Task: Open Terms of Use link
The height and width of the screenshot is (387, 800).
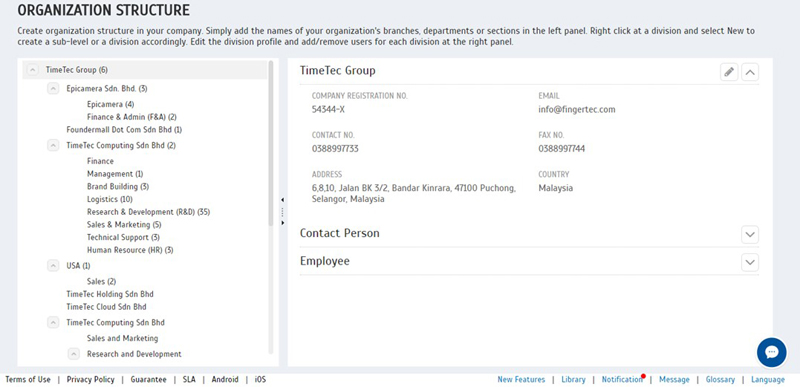Action: 28,379
